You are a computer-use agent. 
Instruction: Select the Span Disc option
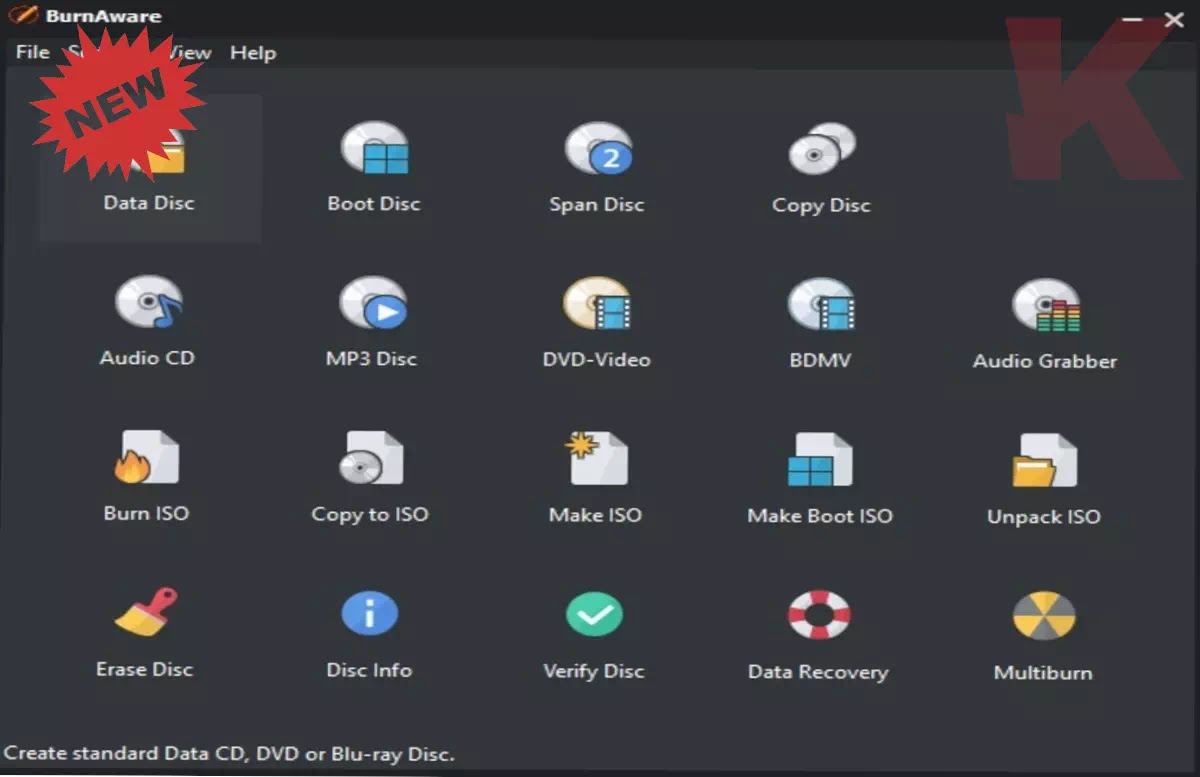click(597, 168)
